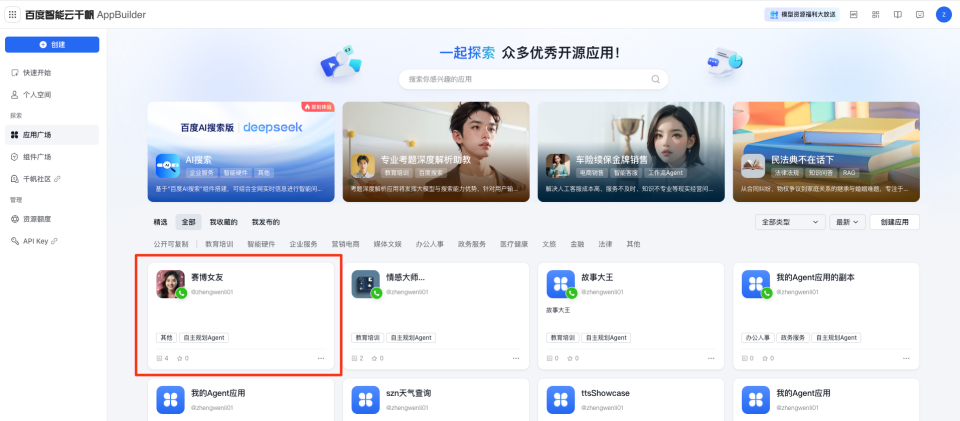Click the szn天气查询 app icon

[366, 400]
